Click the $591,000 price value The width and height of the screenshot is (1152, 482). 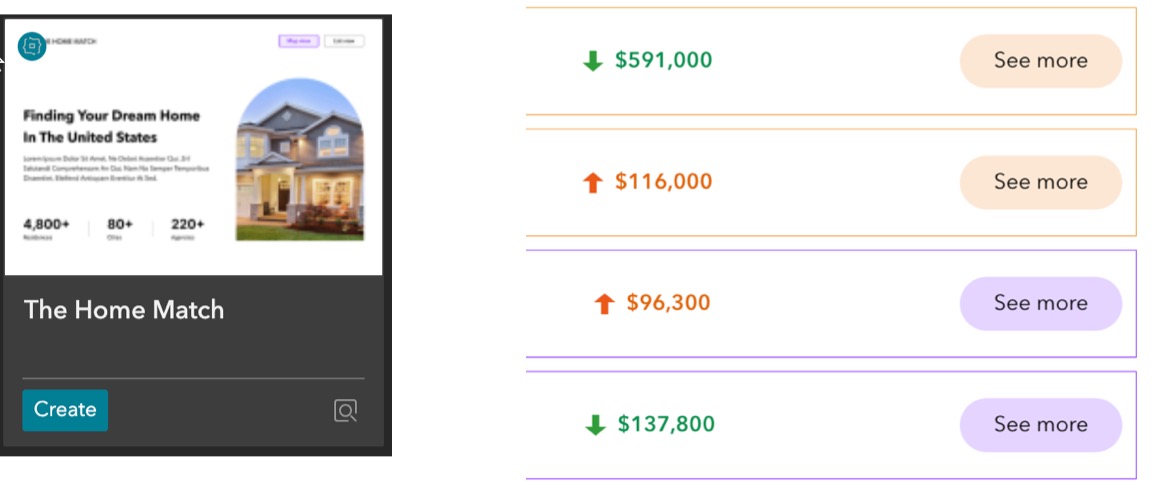pyautogui.click(x=663, y=60)
